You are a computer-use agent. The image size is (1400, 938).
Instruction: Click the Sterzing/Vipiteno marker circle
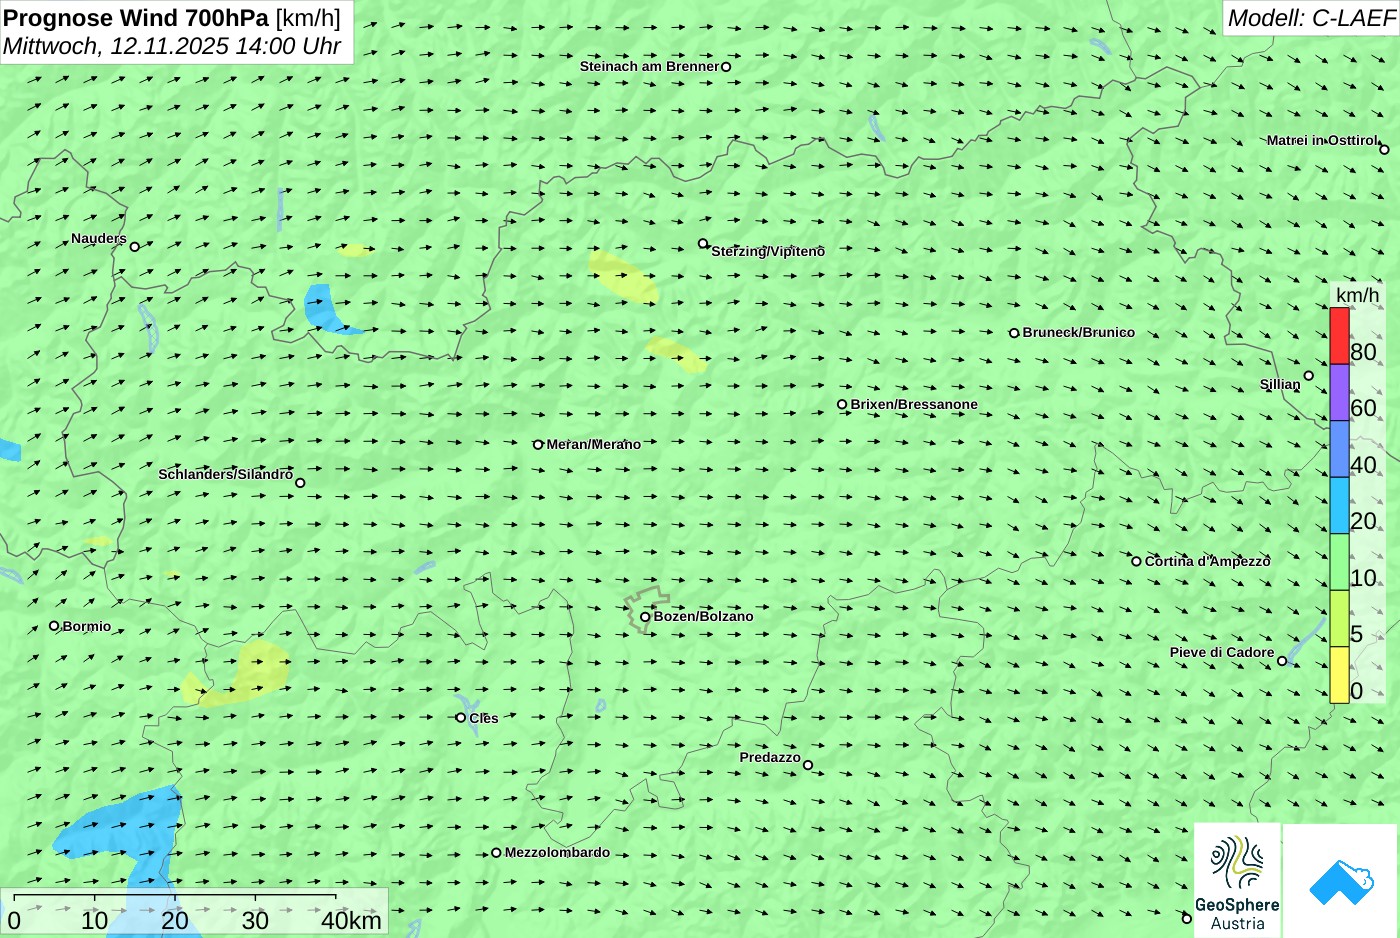click(x=703, y=243)
